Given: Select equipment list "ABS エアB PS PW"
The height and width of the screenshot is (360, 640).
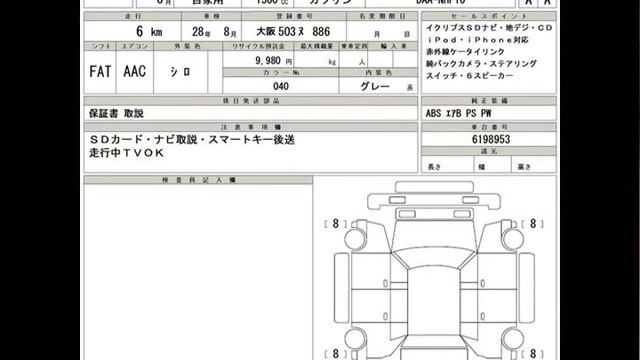Looking at the screenshot, I should point(458,113).
